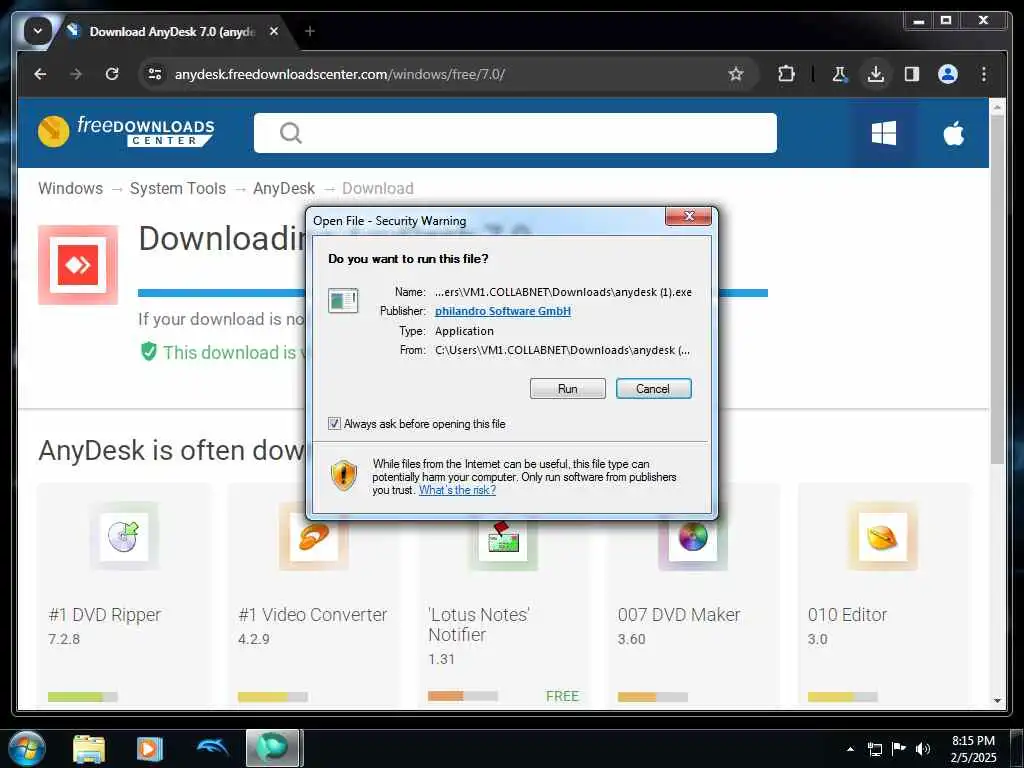Launch Media Player from taskbar
Image resolution: width=1024 pixels, height=768 pixels.
pyautogui.click(x=150, y=748)
